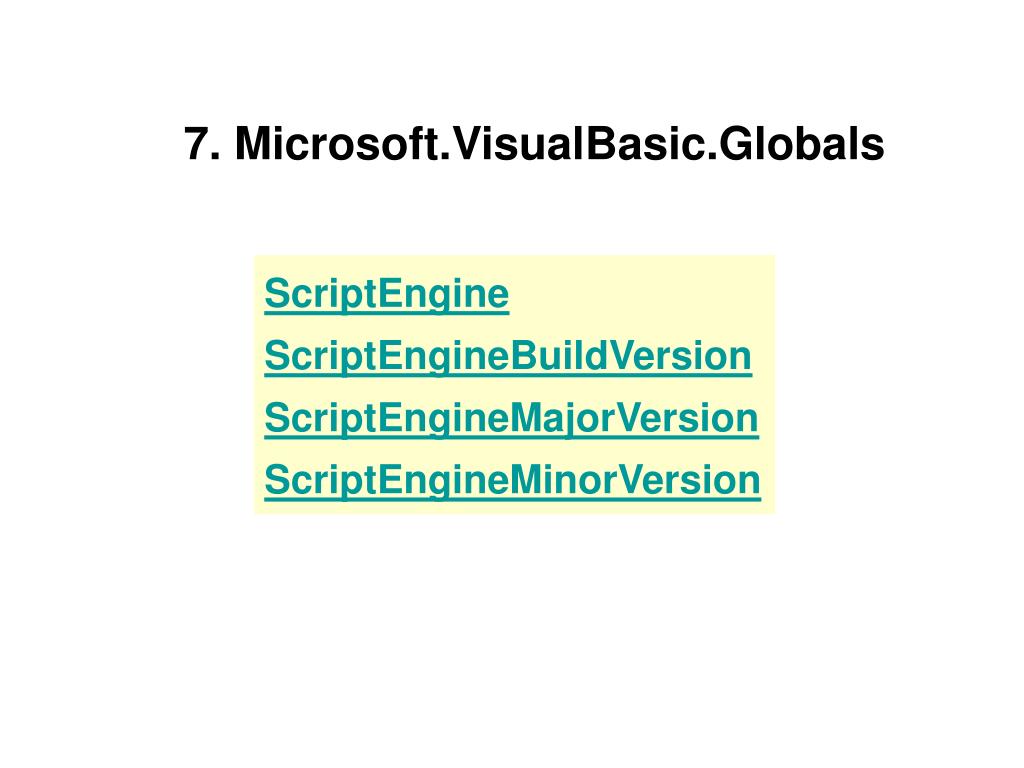Follow the ScriptEngineMajorVersion hyperlink
This screenshot has width=1024, height=768.
(x=511, y=419)
